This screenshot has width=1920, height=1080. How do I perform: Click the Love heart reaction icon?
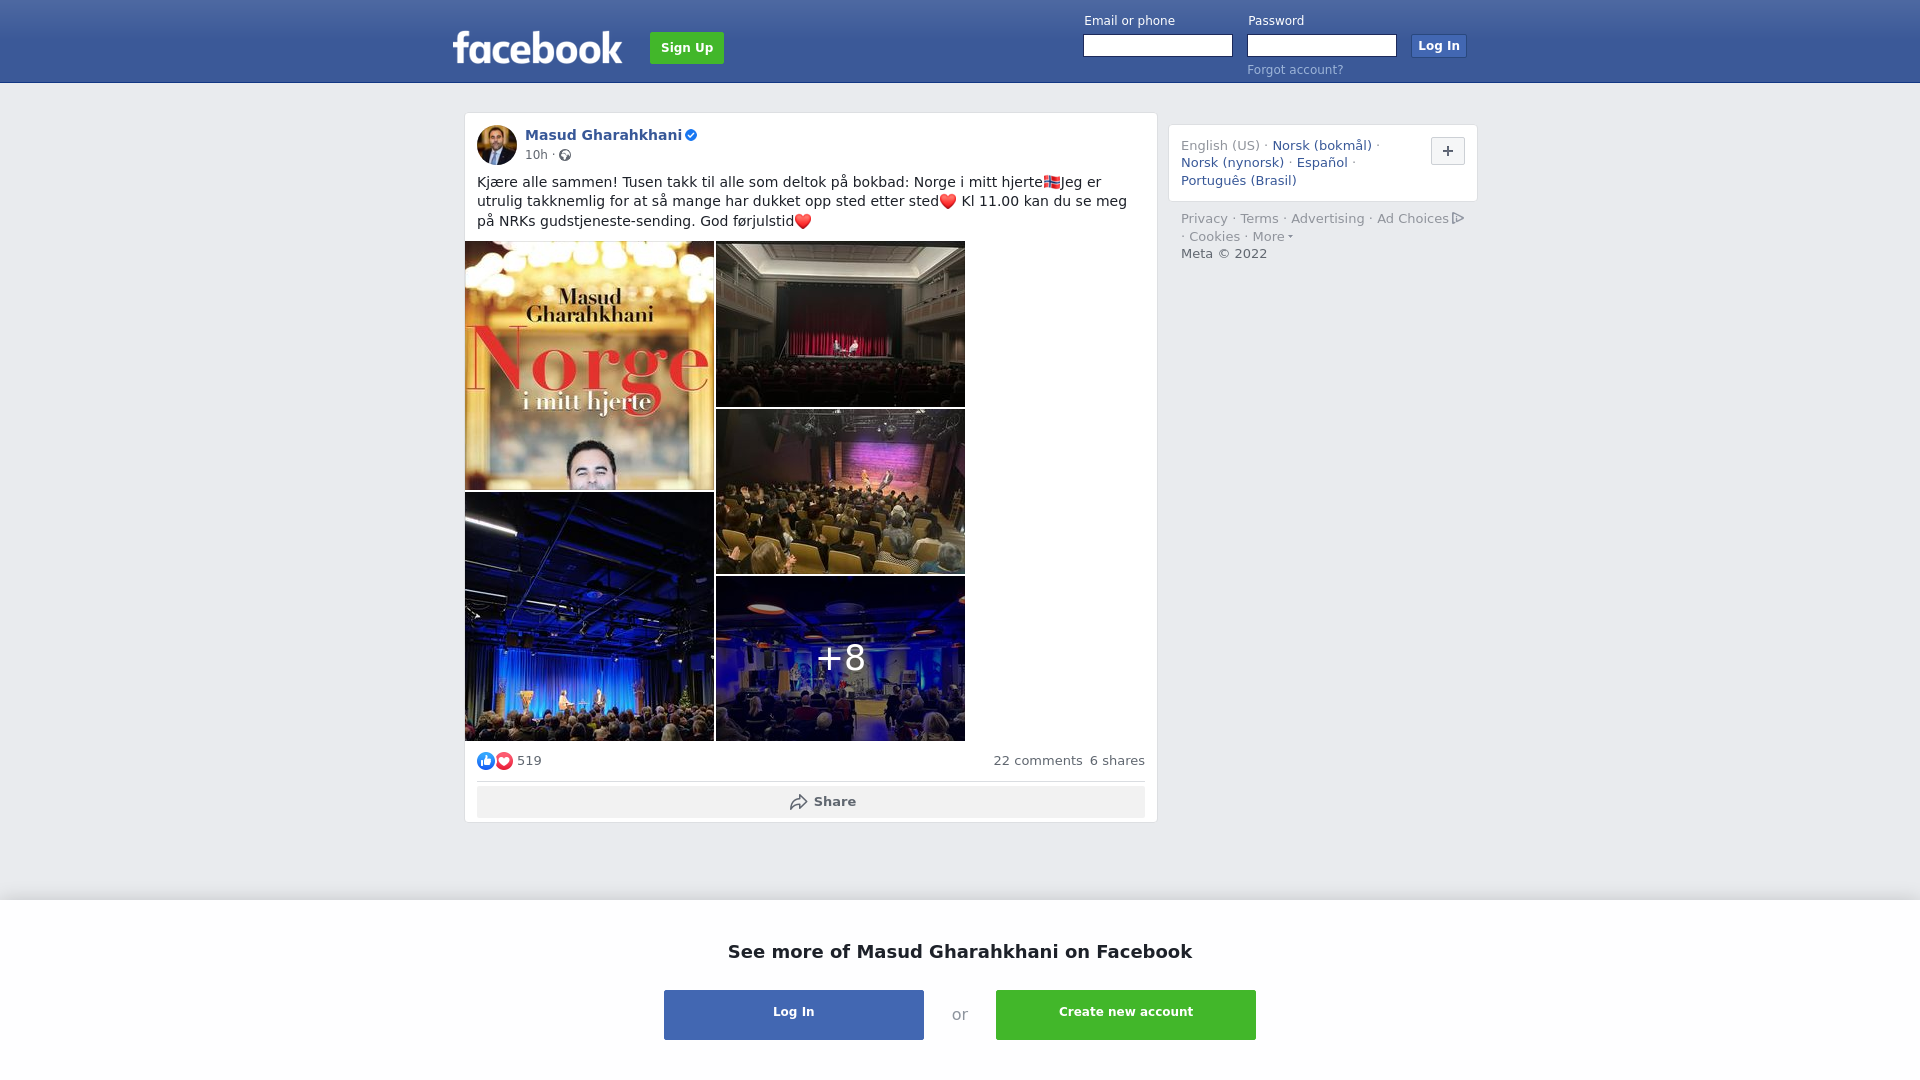click(x=504, y=761)
